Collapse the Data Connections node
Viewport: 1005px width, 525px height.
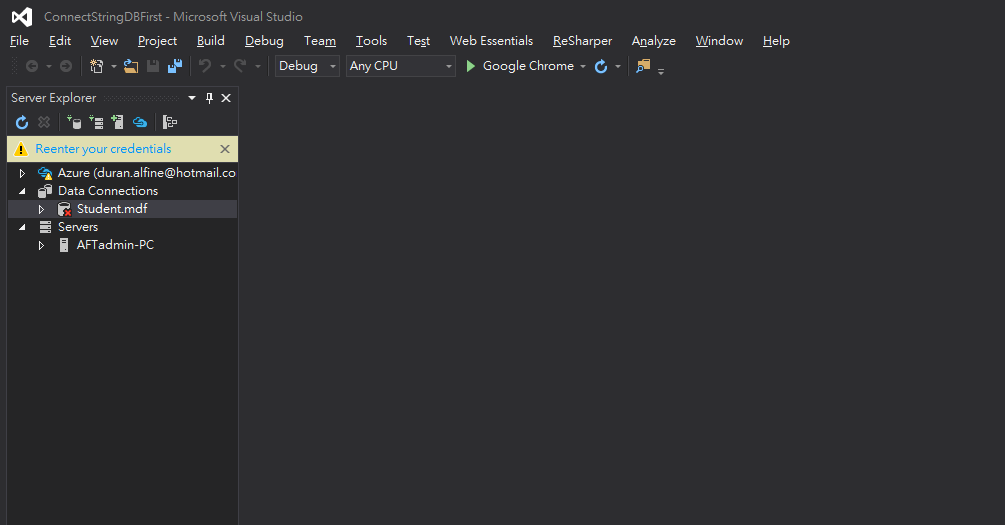point(22,191)
